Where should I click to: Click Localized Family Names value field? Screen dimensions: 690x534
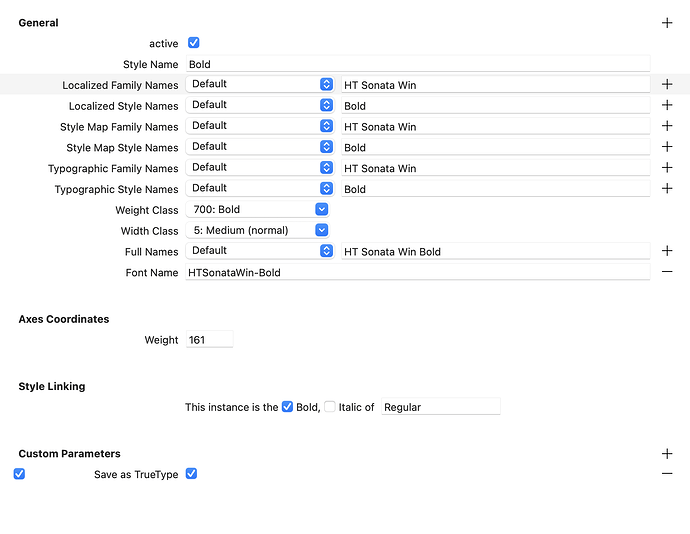pos(495,85)
